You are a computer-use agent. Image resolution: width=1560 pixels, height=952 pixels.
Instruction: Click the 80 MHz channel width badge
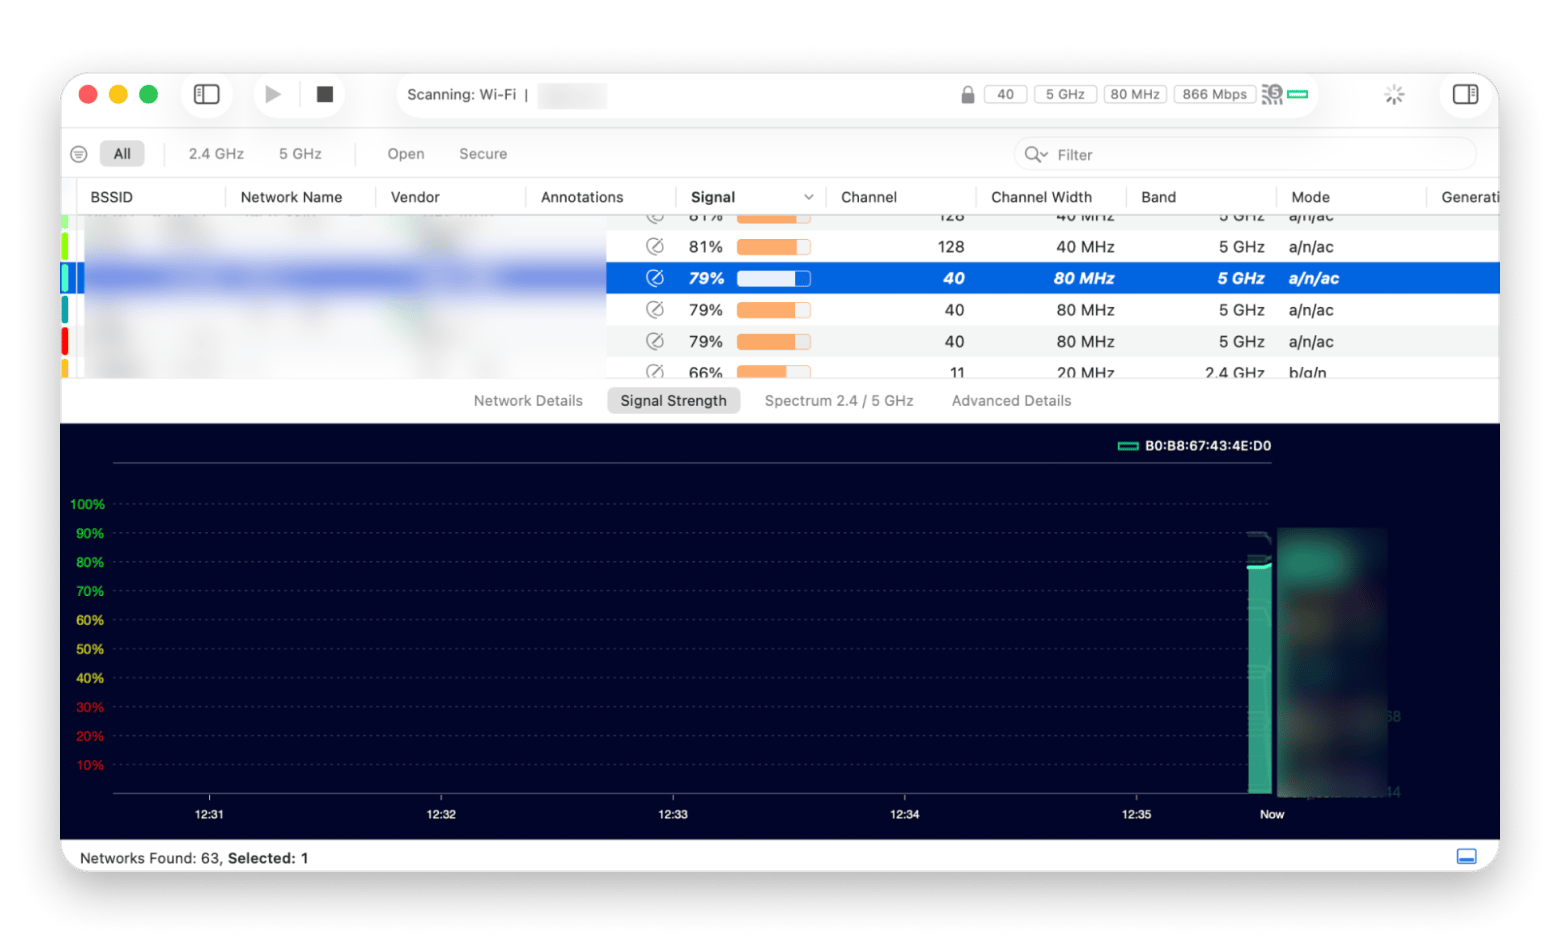point(1134,93)
